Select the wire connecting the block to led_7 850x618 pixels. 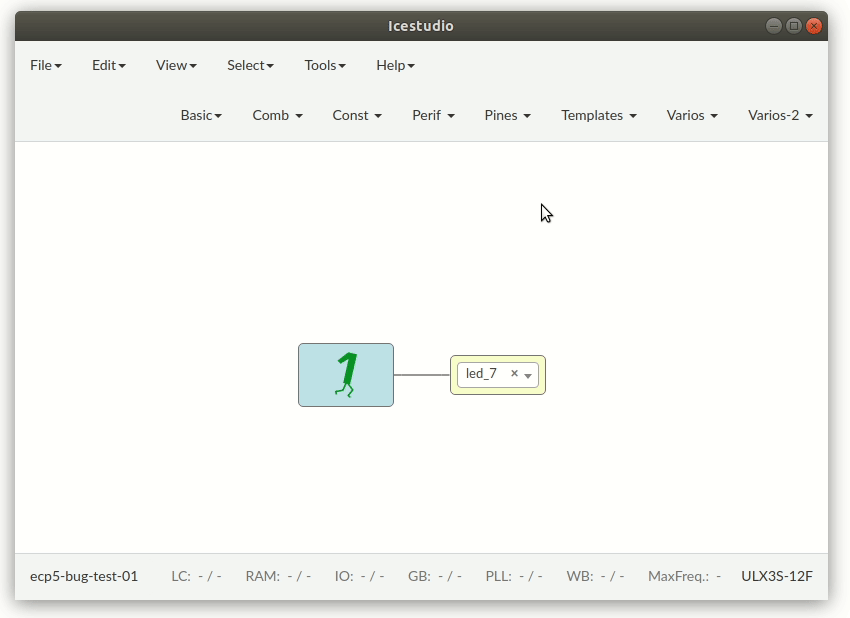(x=424, y=374)
